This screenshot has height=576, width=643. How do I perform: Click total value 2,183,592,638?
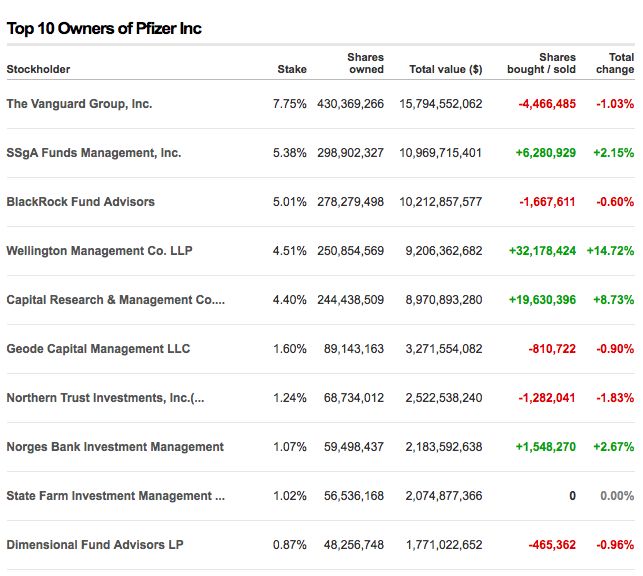[x=444, y=447]
